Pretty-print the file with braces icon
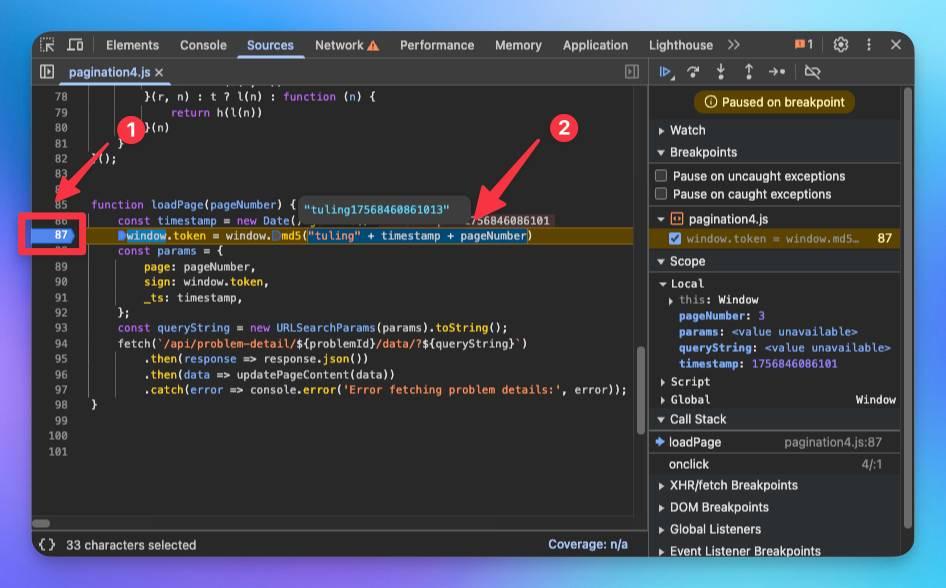 47,545
